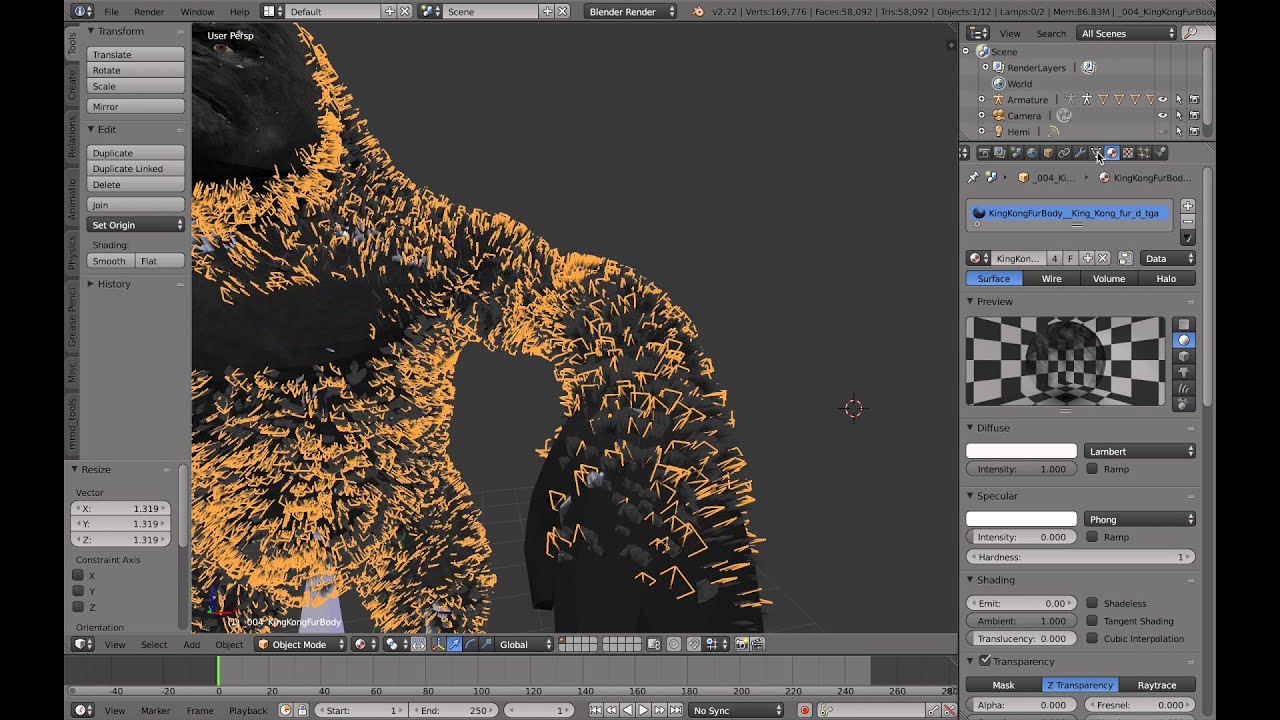Toggle the Armature visibility eye
This screenshot has width=1280, height=720.
click(x=1162, y=100)
